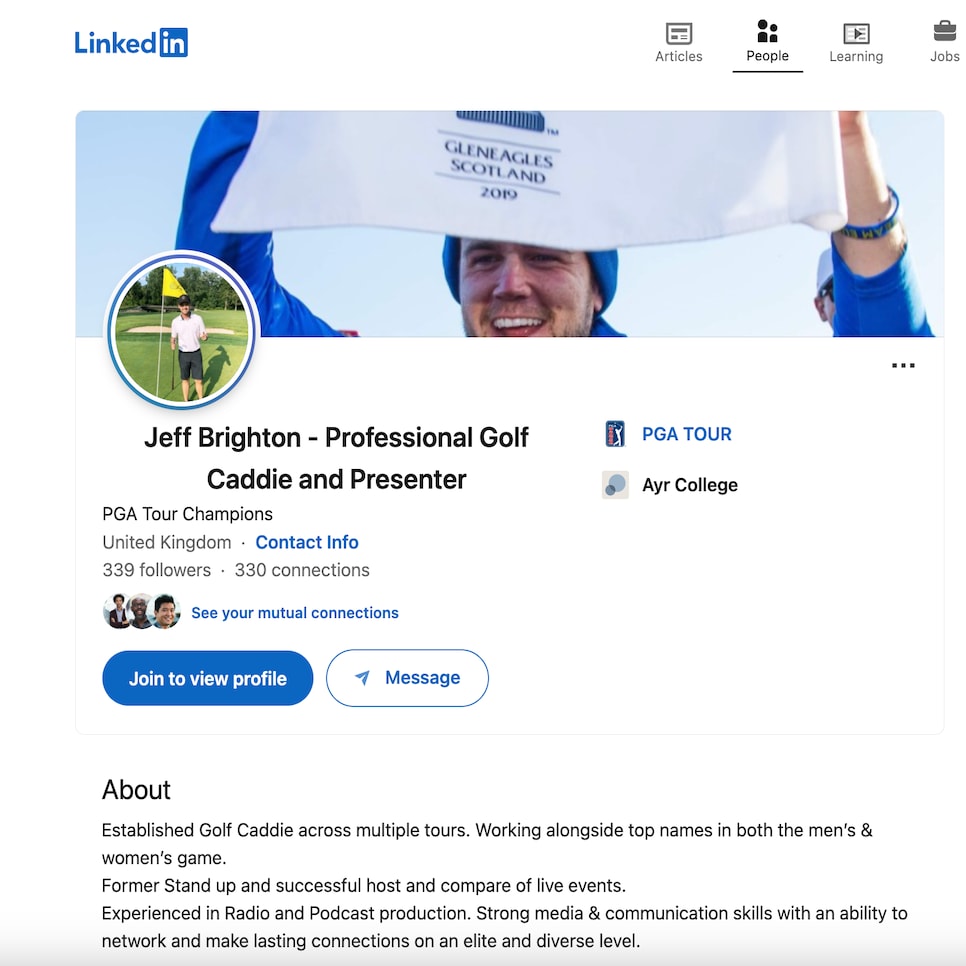Open the Contact Info link
This screenshot has width=966, height=966.
coord(307,542)
